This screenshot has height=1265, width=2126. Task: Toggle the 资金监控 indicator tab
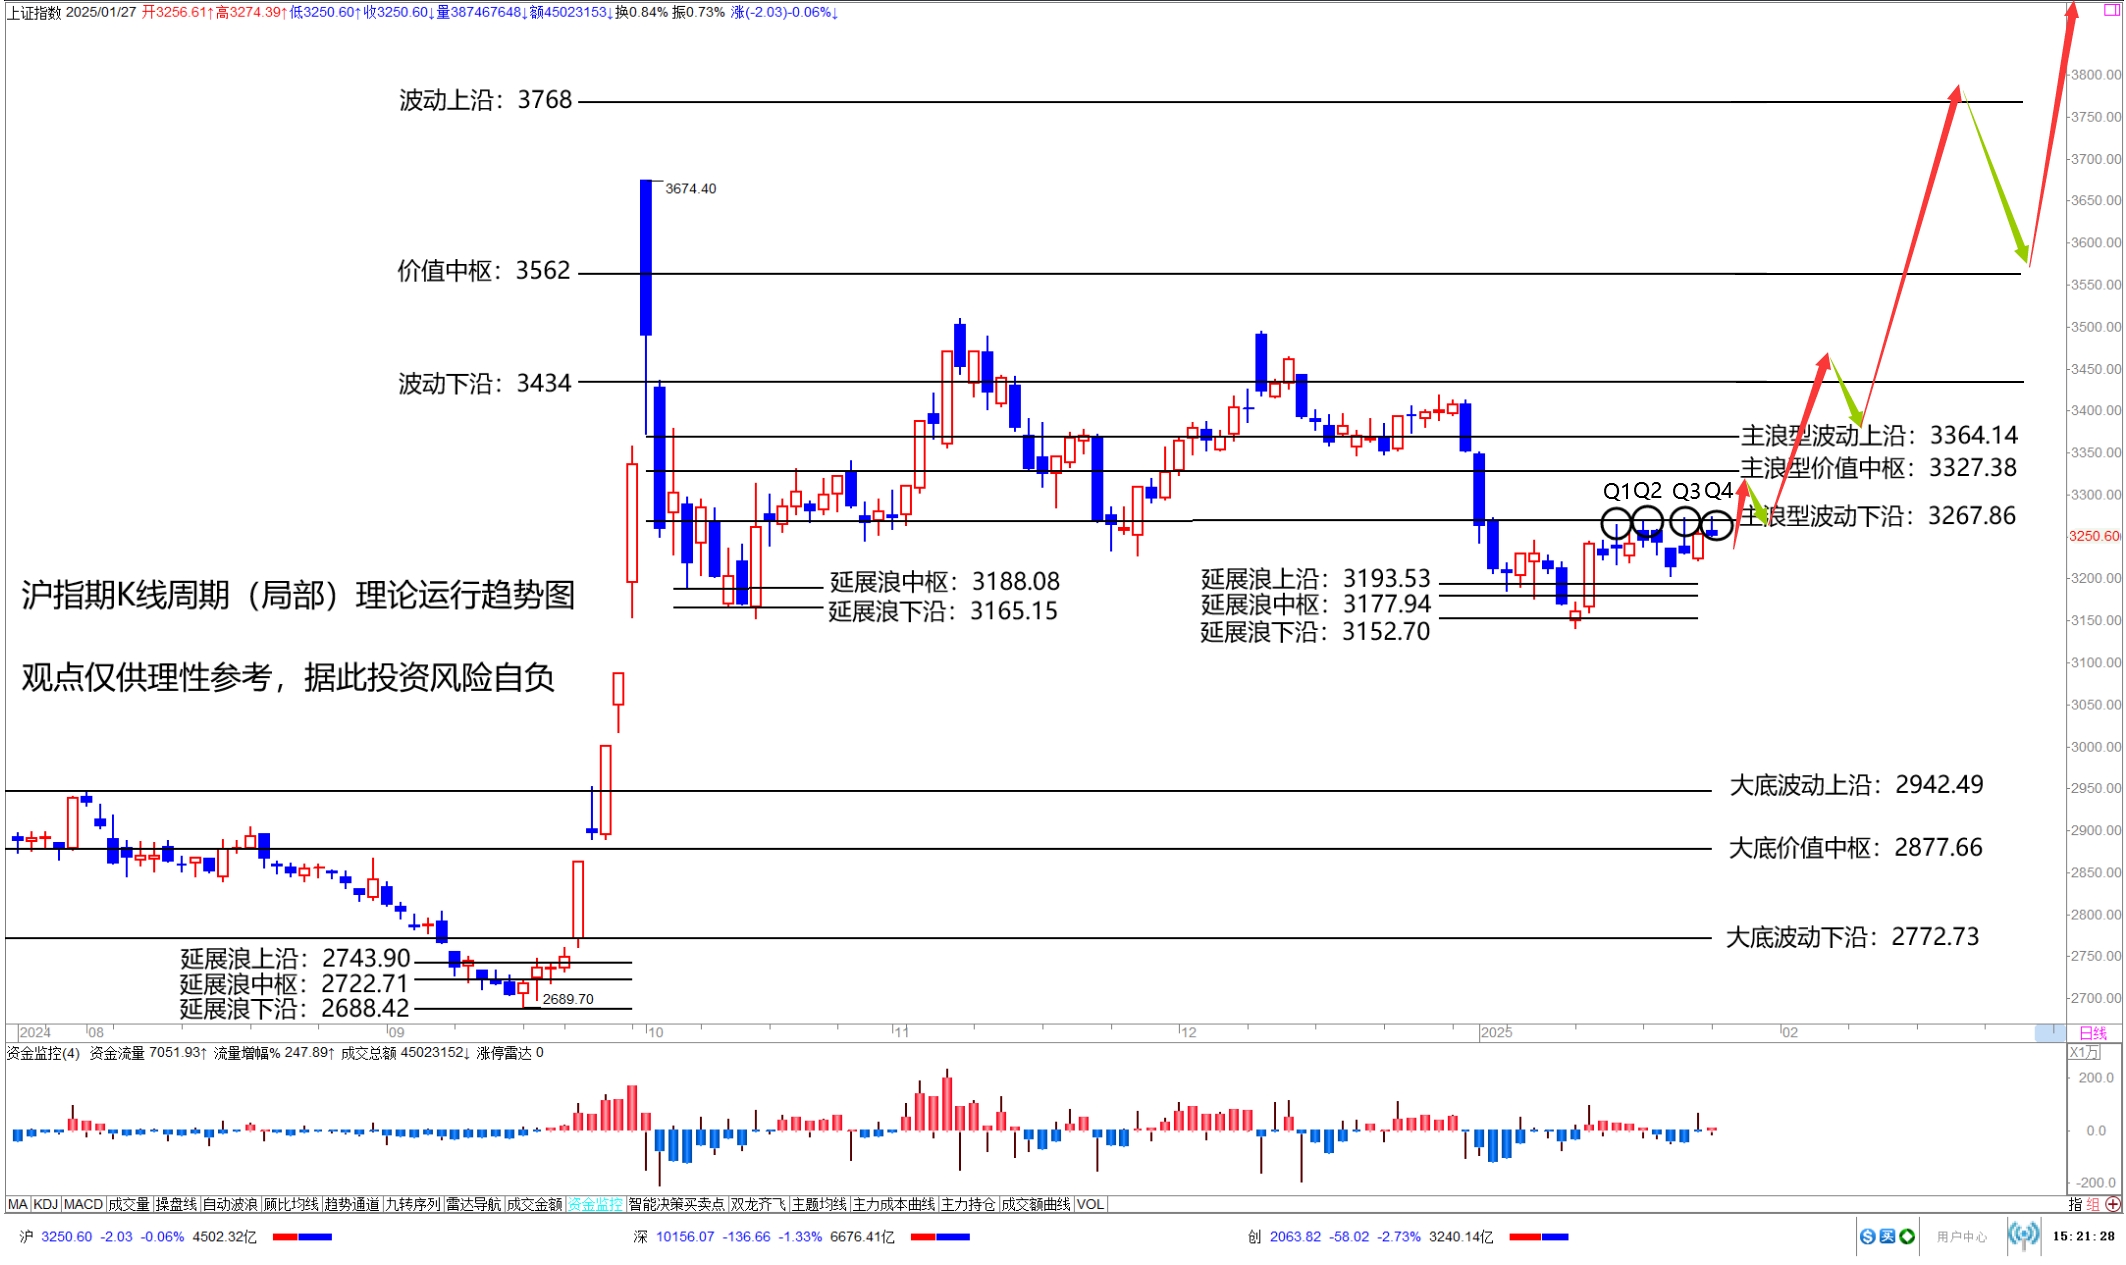pyautogui.click(x=595, y=1205)
